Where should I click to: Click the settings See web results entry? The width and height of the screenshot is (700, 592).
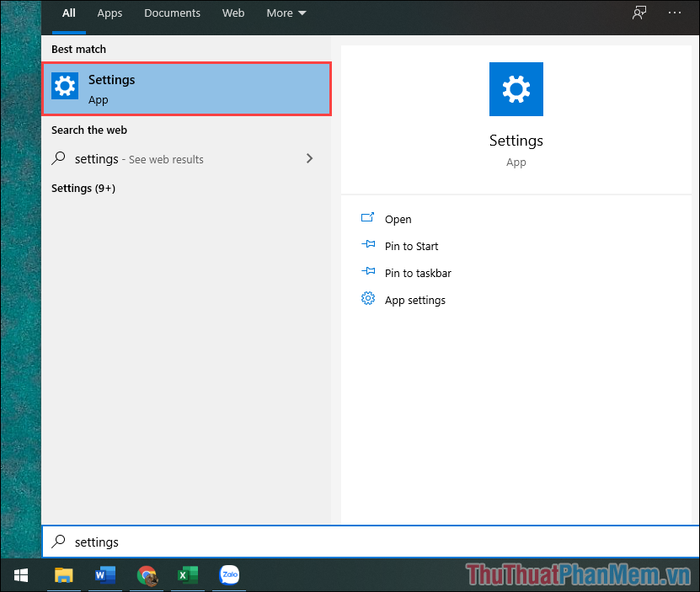coord(187,158)
